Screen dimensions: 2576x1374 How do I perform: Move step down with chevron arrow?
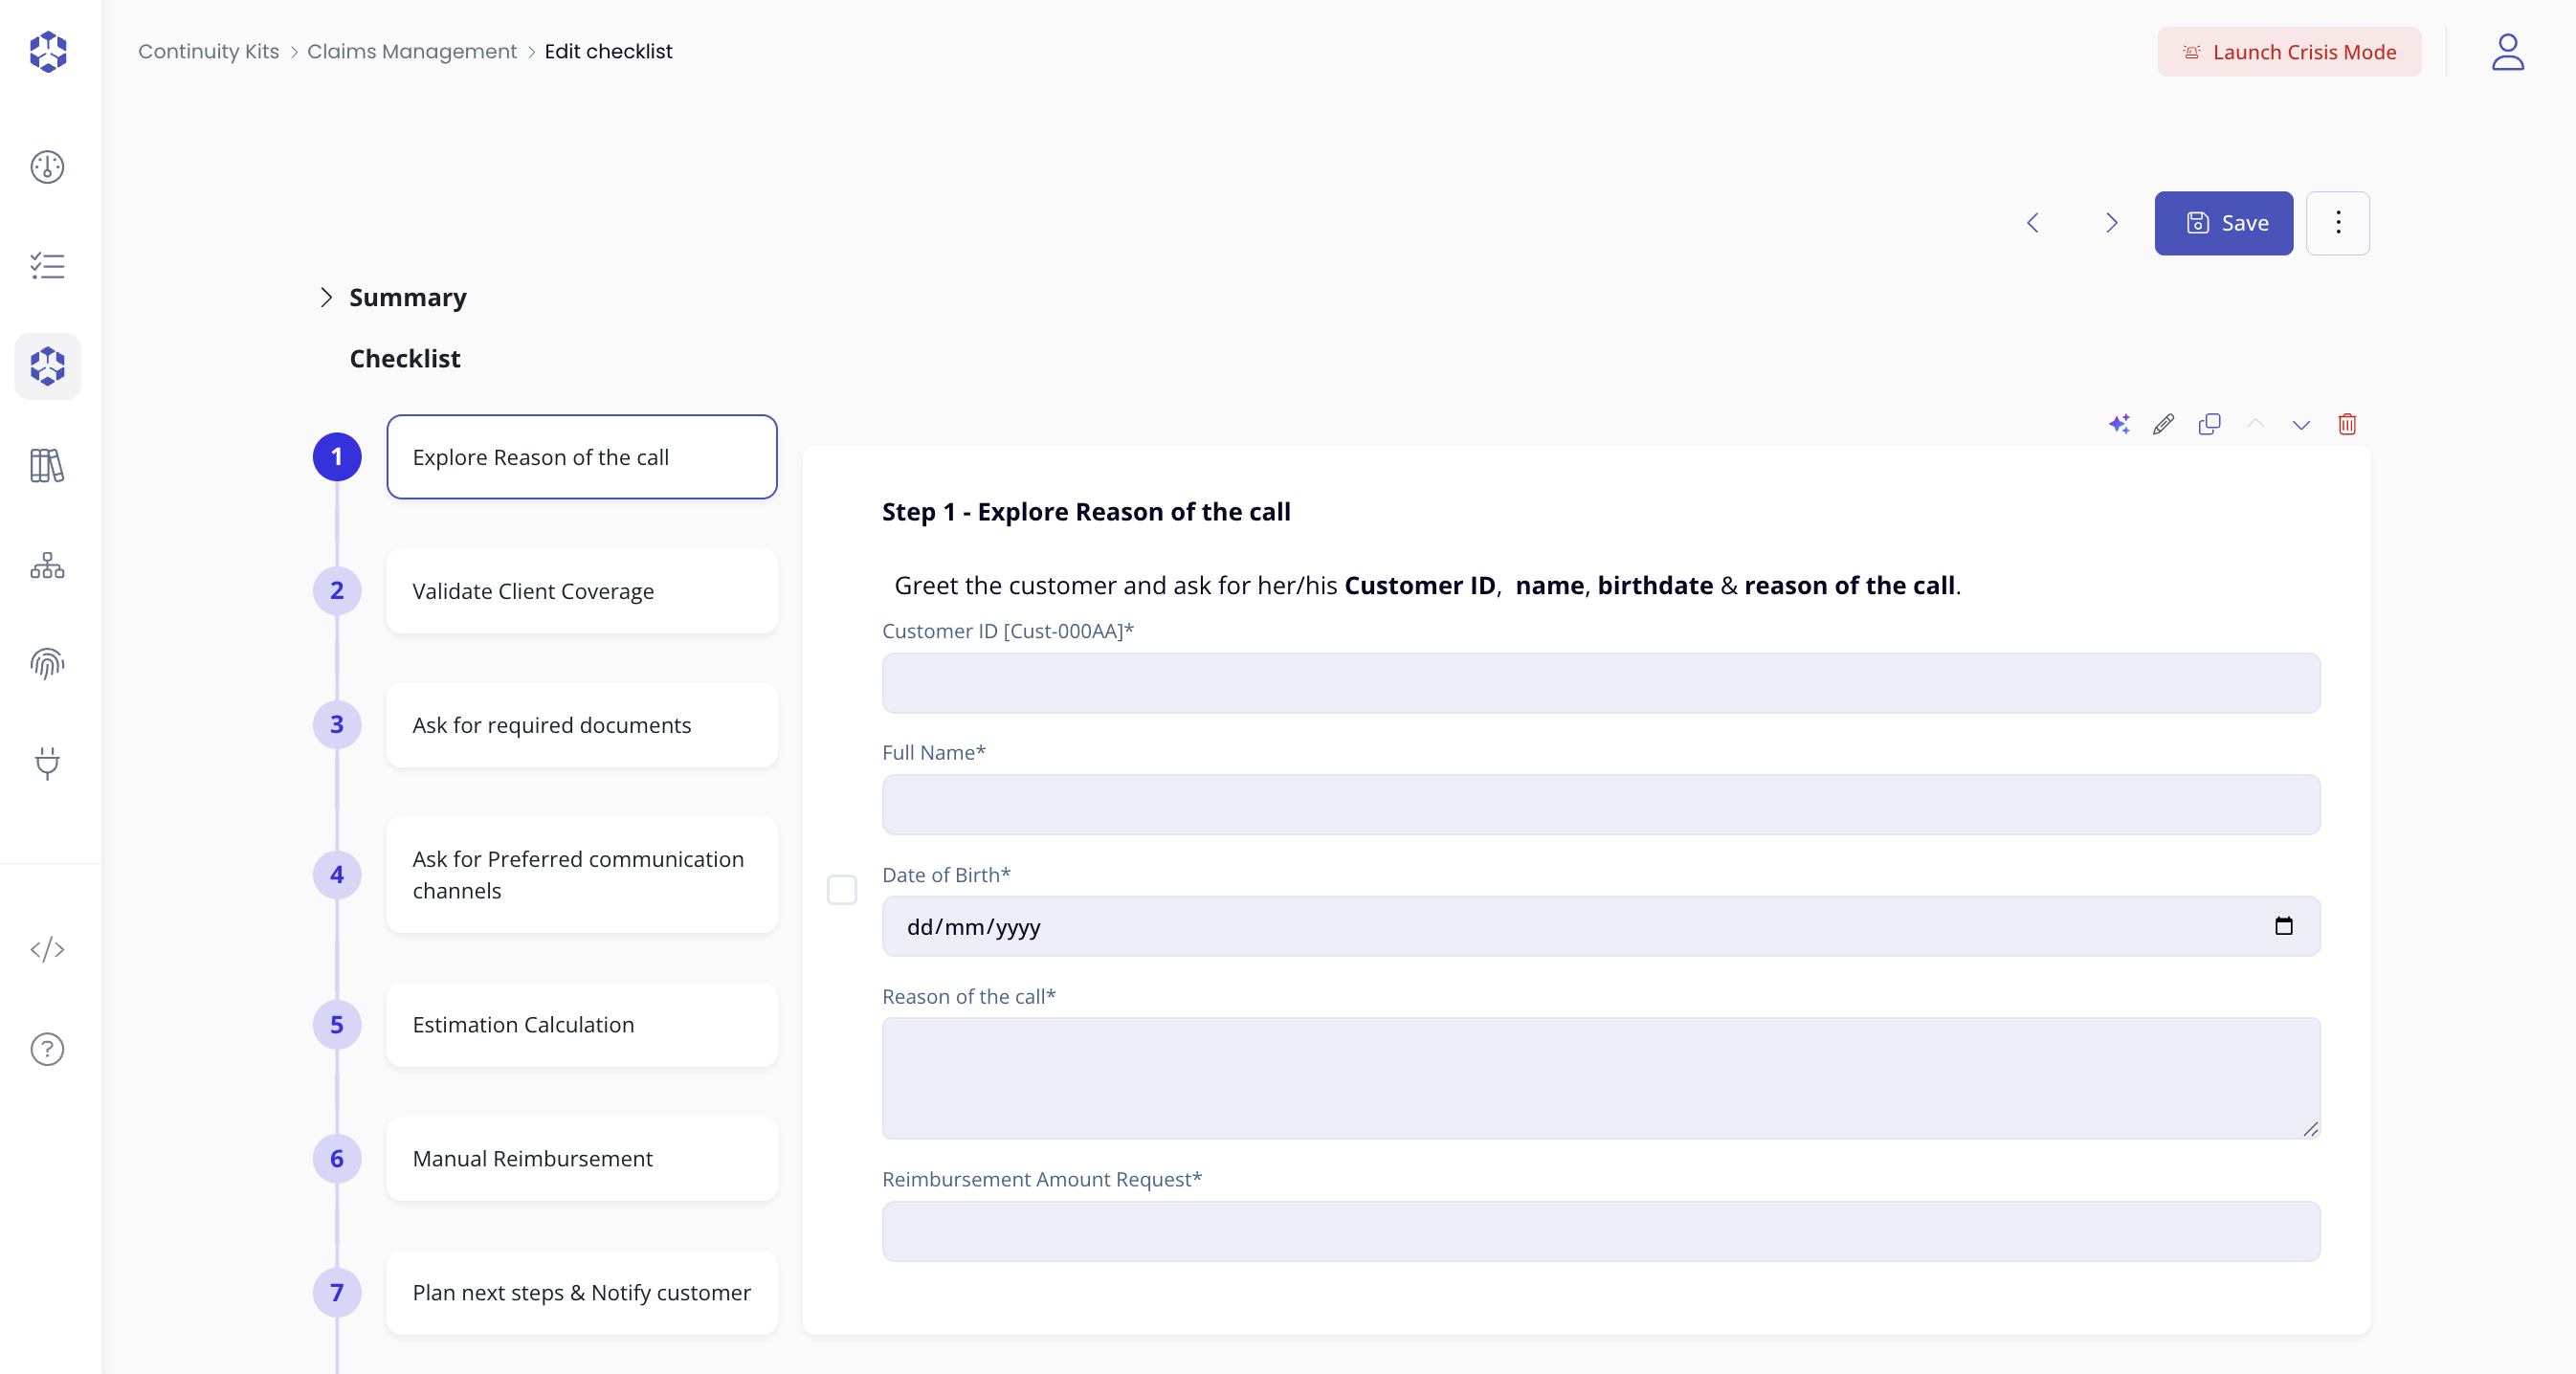pyautogui.click(x=2301, y=424)
